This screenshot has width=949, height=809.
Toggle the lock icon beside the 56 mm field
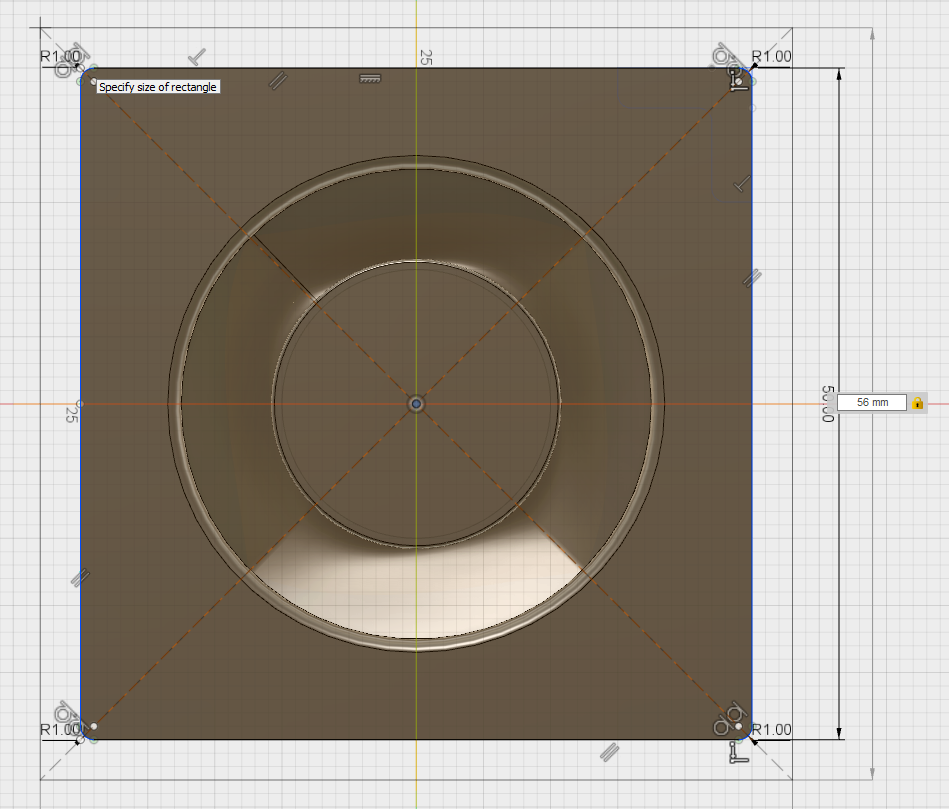[x=918, y=402]
